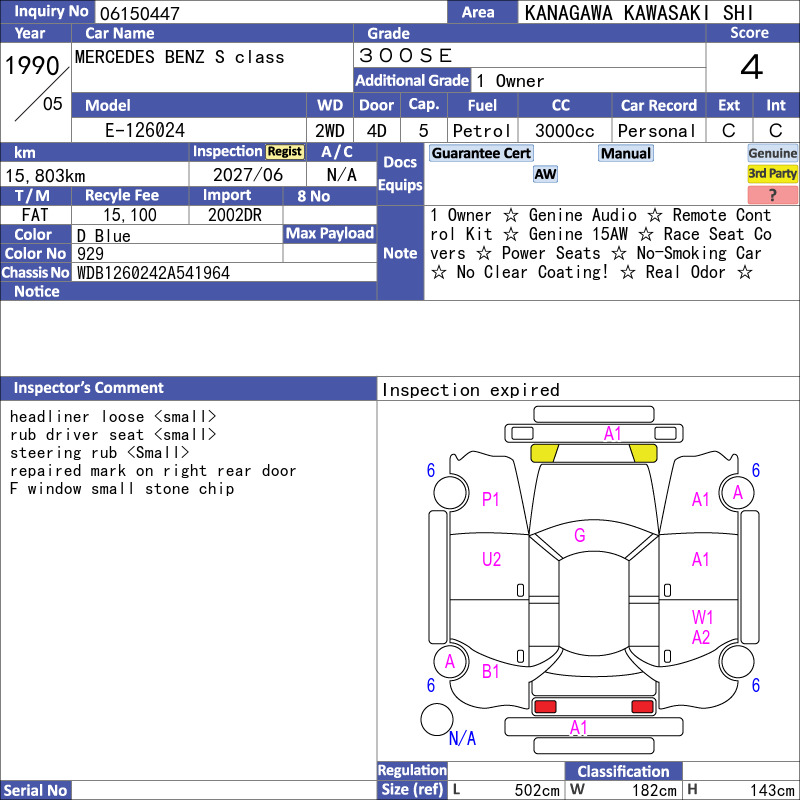The height and width of the screenshot is (800, 800).
Task: Click the pink question mark badge
Action: [x=772, y=194]
